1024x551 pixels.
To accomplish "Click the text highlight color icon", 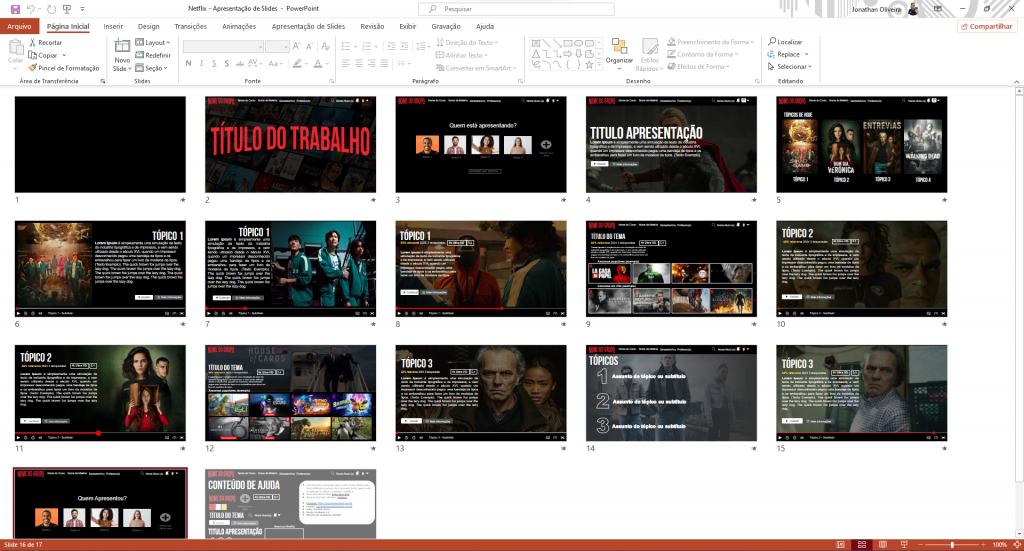I will [297, 63].
